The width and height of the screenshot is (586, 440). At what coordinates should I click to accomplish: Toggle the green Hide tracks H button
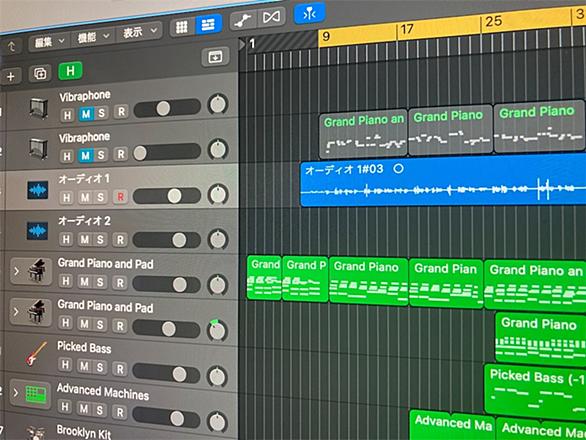[70, 71]
